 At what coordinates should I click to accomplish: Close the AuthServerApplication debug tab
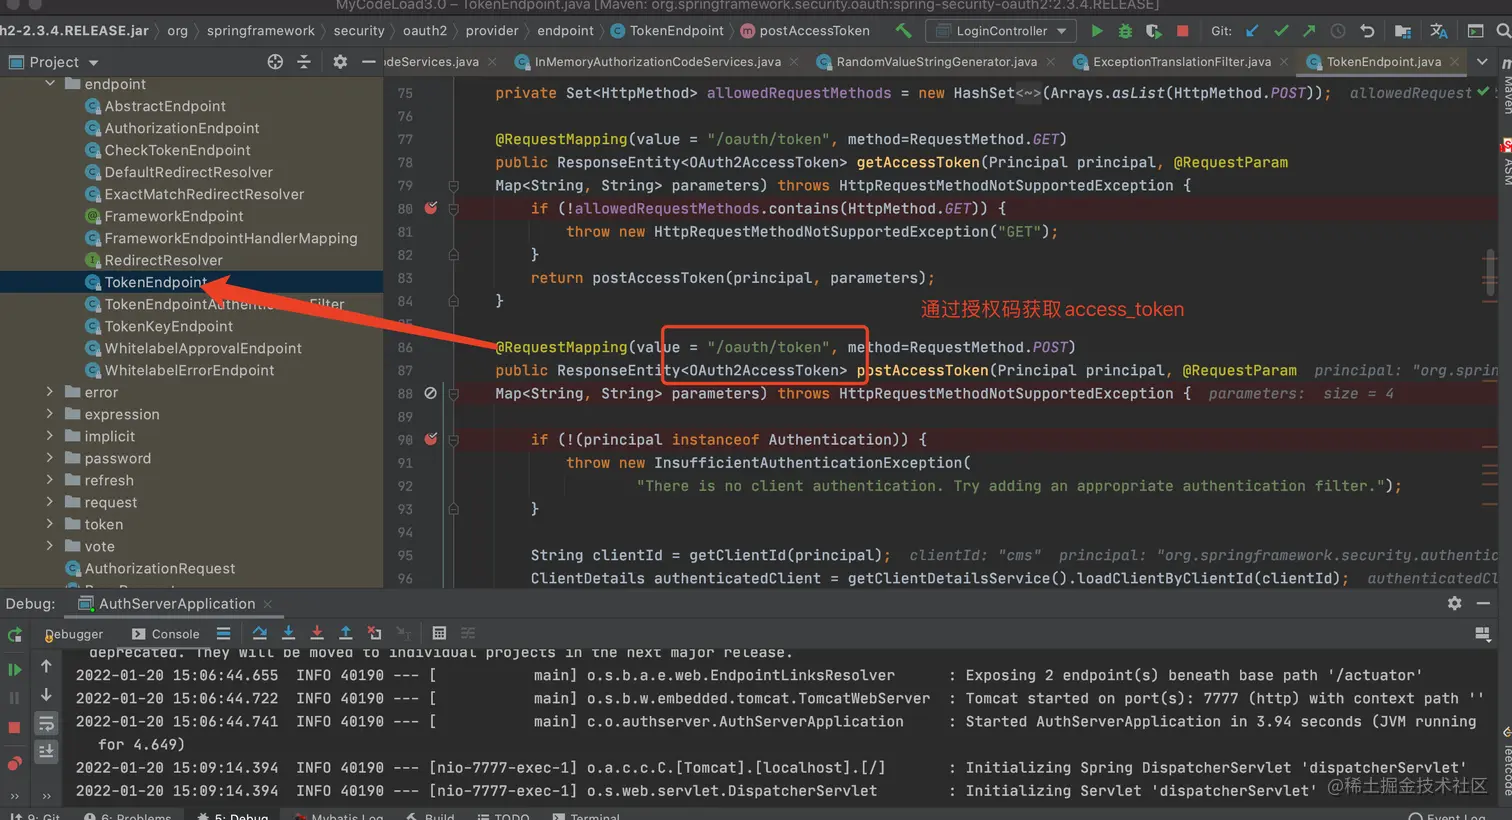click(x=267, y=604)
